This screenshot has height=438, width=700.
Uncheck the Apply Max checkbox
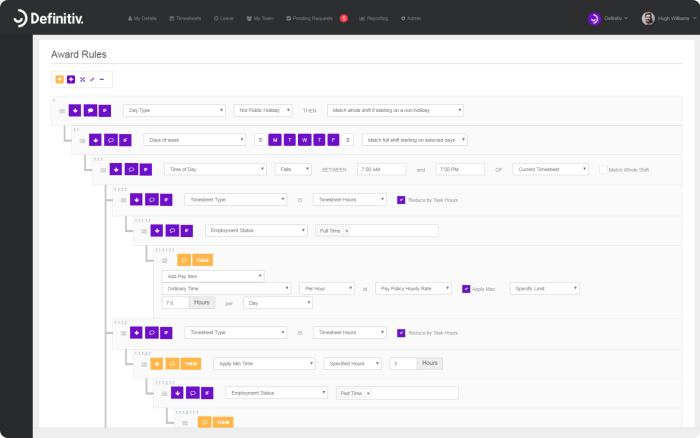pos(466,289)
